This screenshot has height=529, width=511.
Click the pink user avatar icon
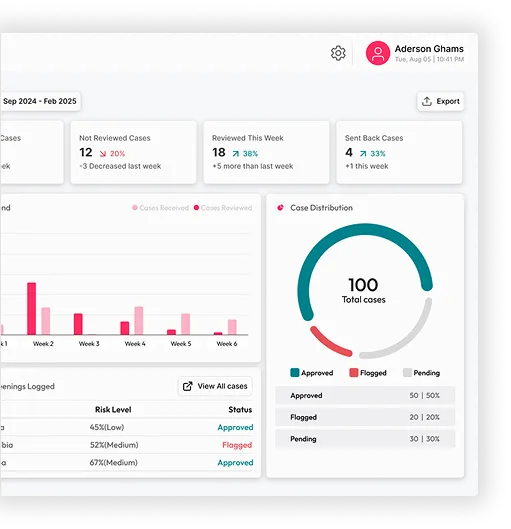[378, 53]
